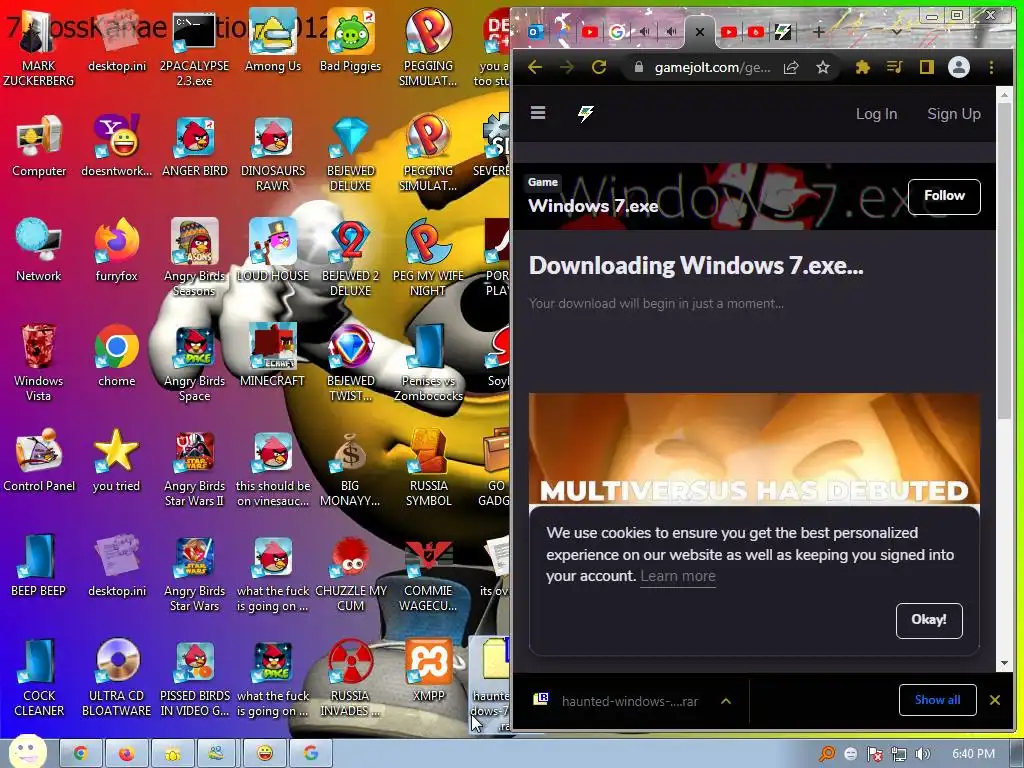Select the Computer desktop icon
This screenshot has width=1024, height=768.
(39, 145)
